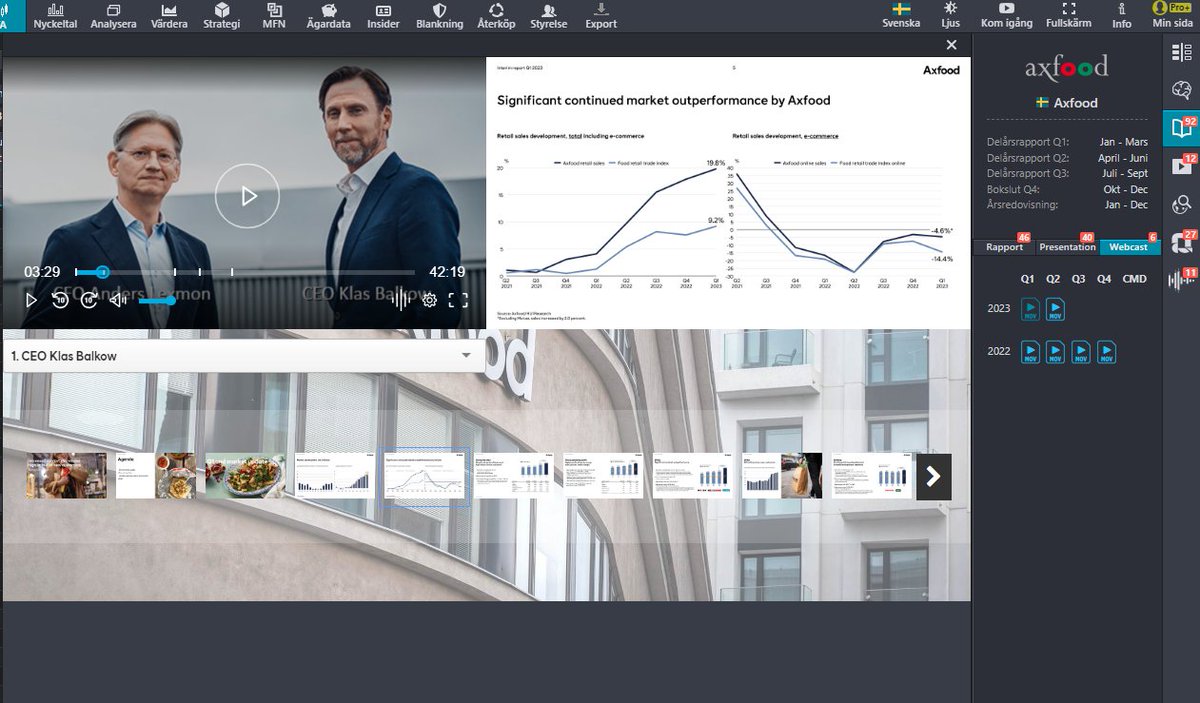Open video player settings gear
The width and height of the screenshot is (1200, 703).
click(430, 299)
